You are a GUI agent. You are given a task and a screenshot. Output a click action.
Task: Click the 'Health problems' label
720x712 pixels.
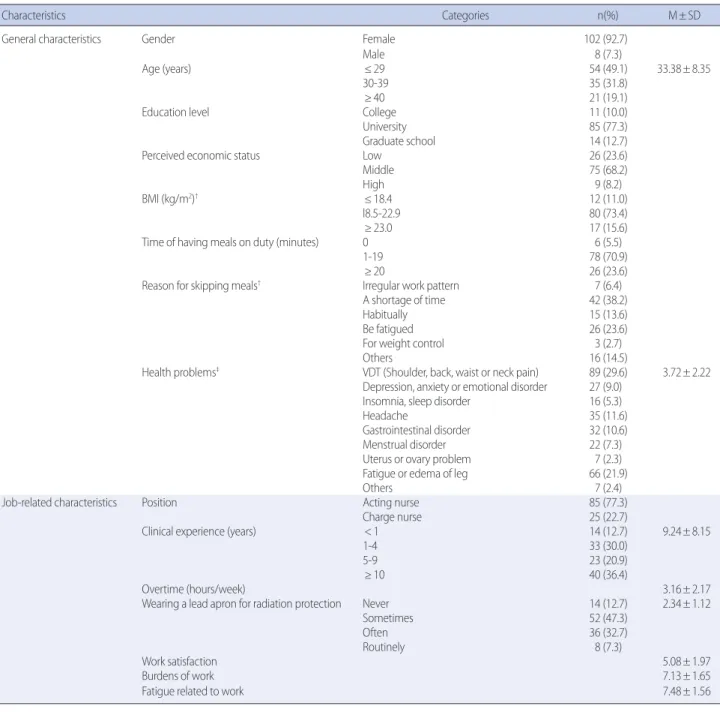point(180,372)
